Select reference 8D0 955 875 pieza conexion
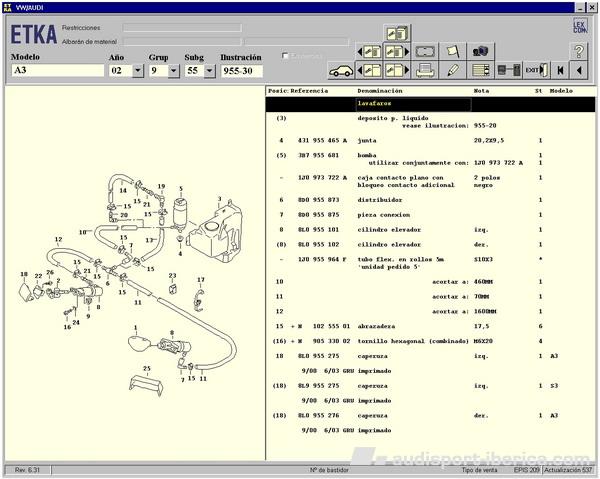 coord(430,215)
